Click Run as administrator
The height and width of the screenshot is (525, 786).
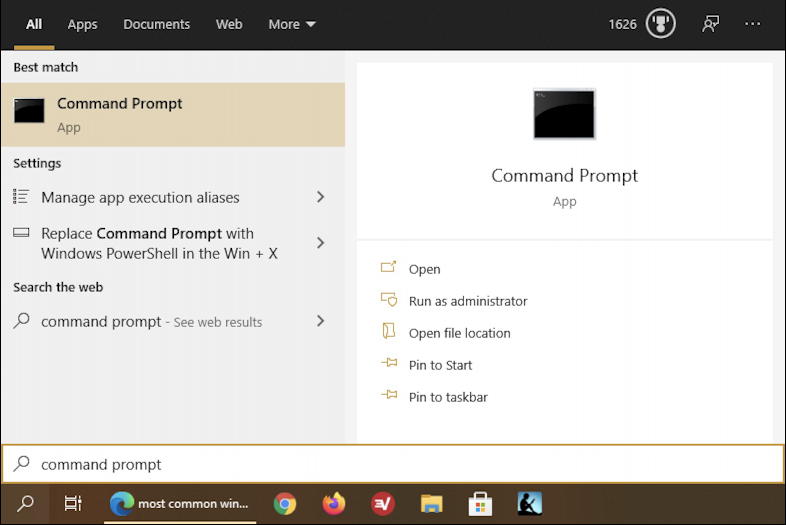point(468,301)
